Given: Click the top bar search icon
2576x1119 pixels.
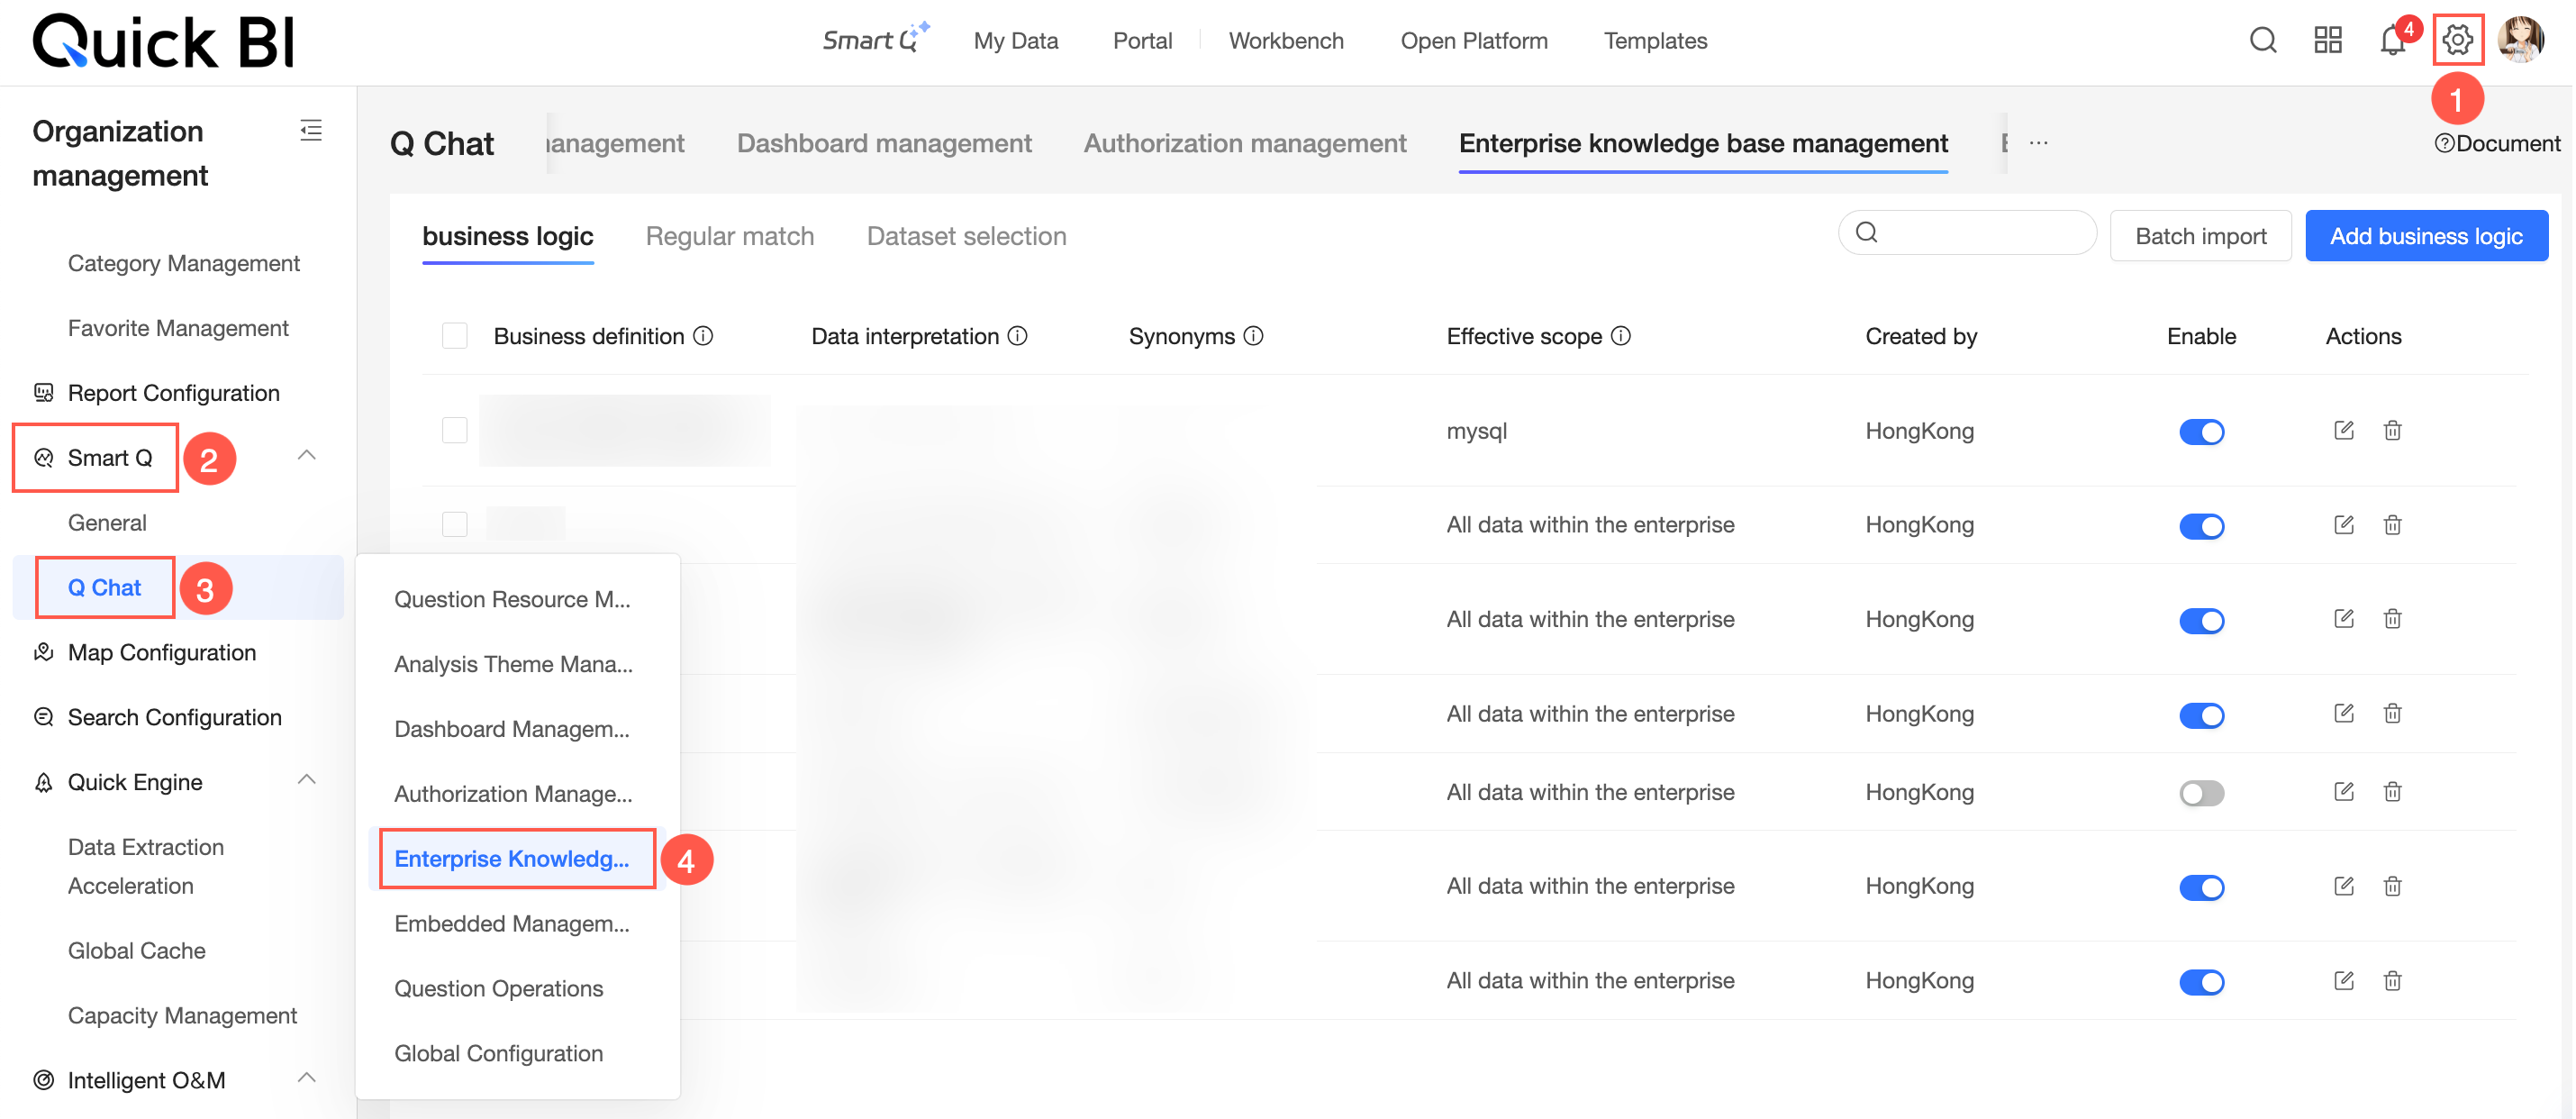Looking at the screenshot, I should click(x=2262, y=40).
